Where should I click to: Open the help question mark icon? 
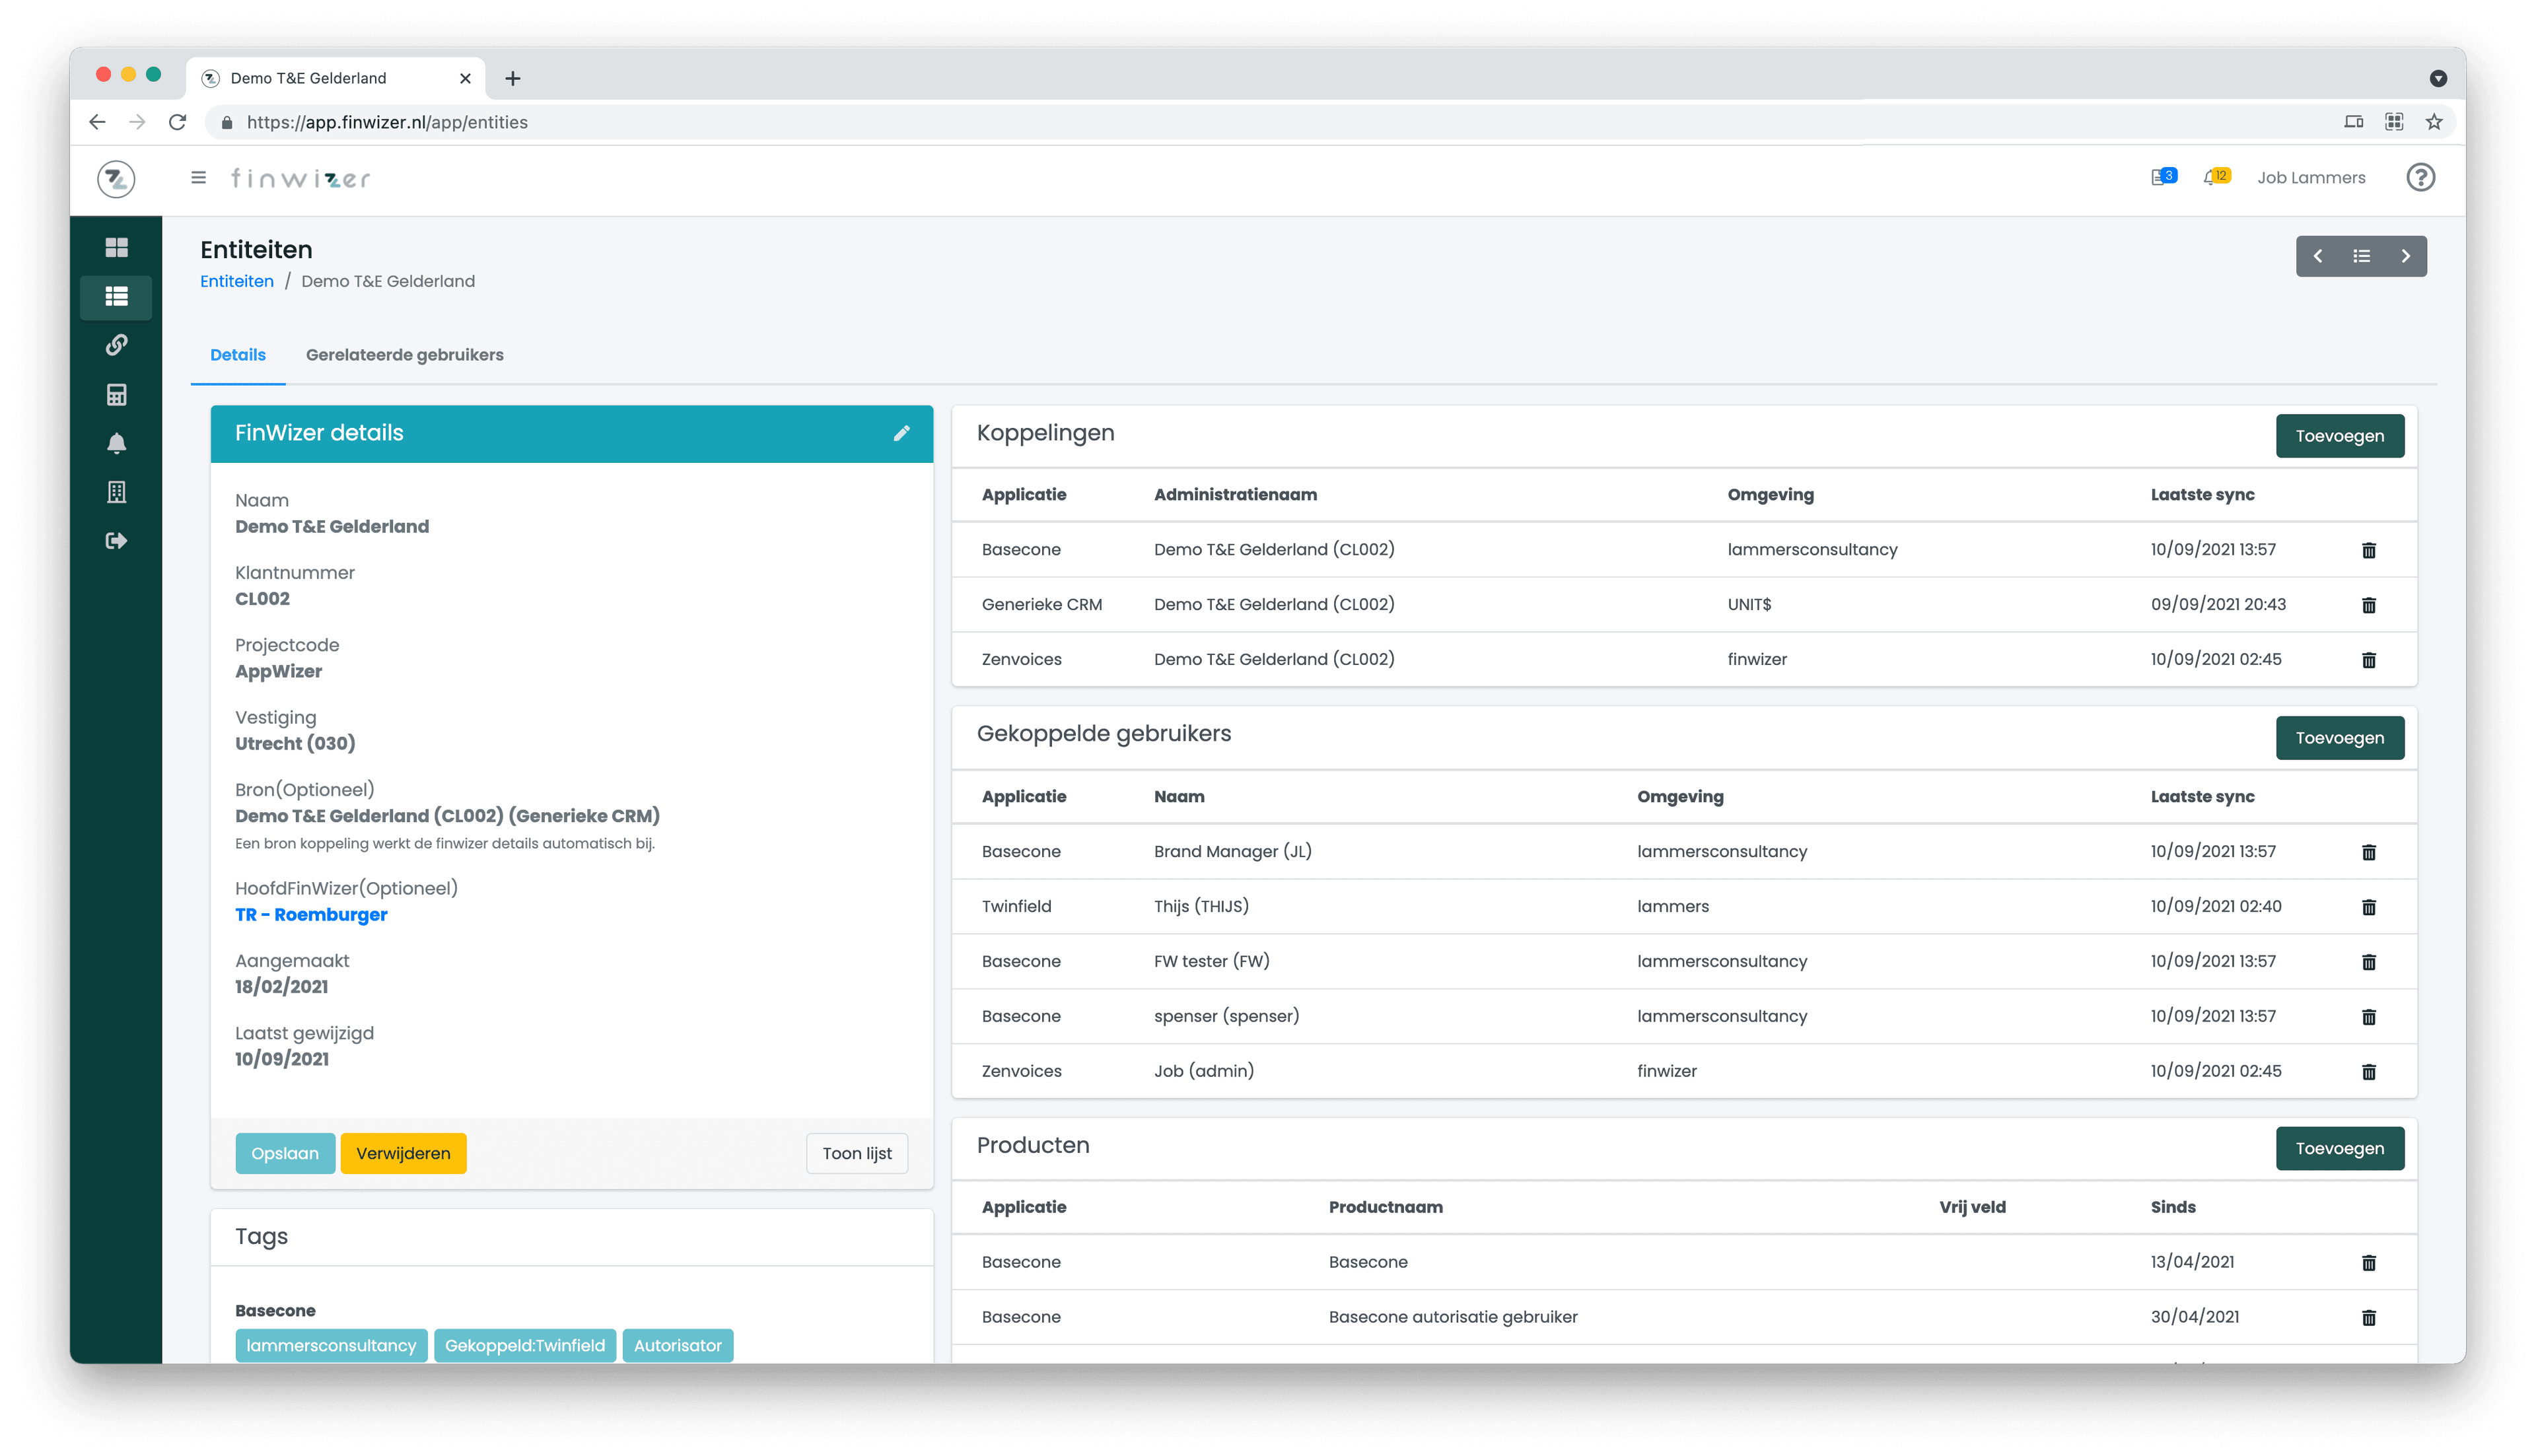tap(2420, 178)
